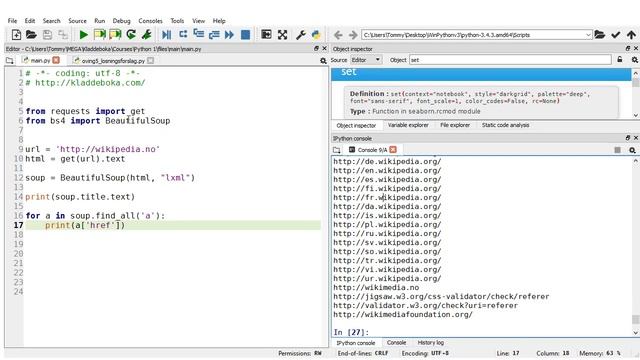Create a new file with toolbar icon
This screenshot has width=640, height=360.
pyautogui.click(x=16, y=35)
